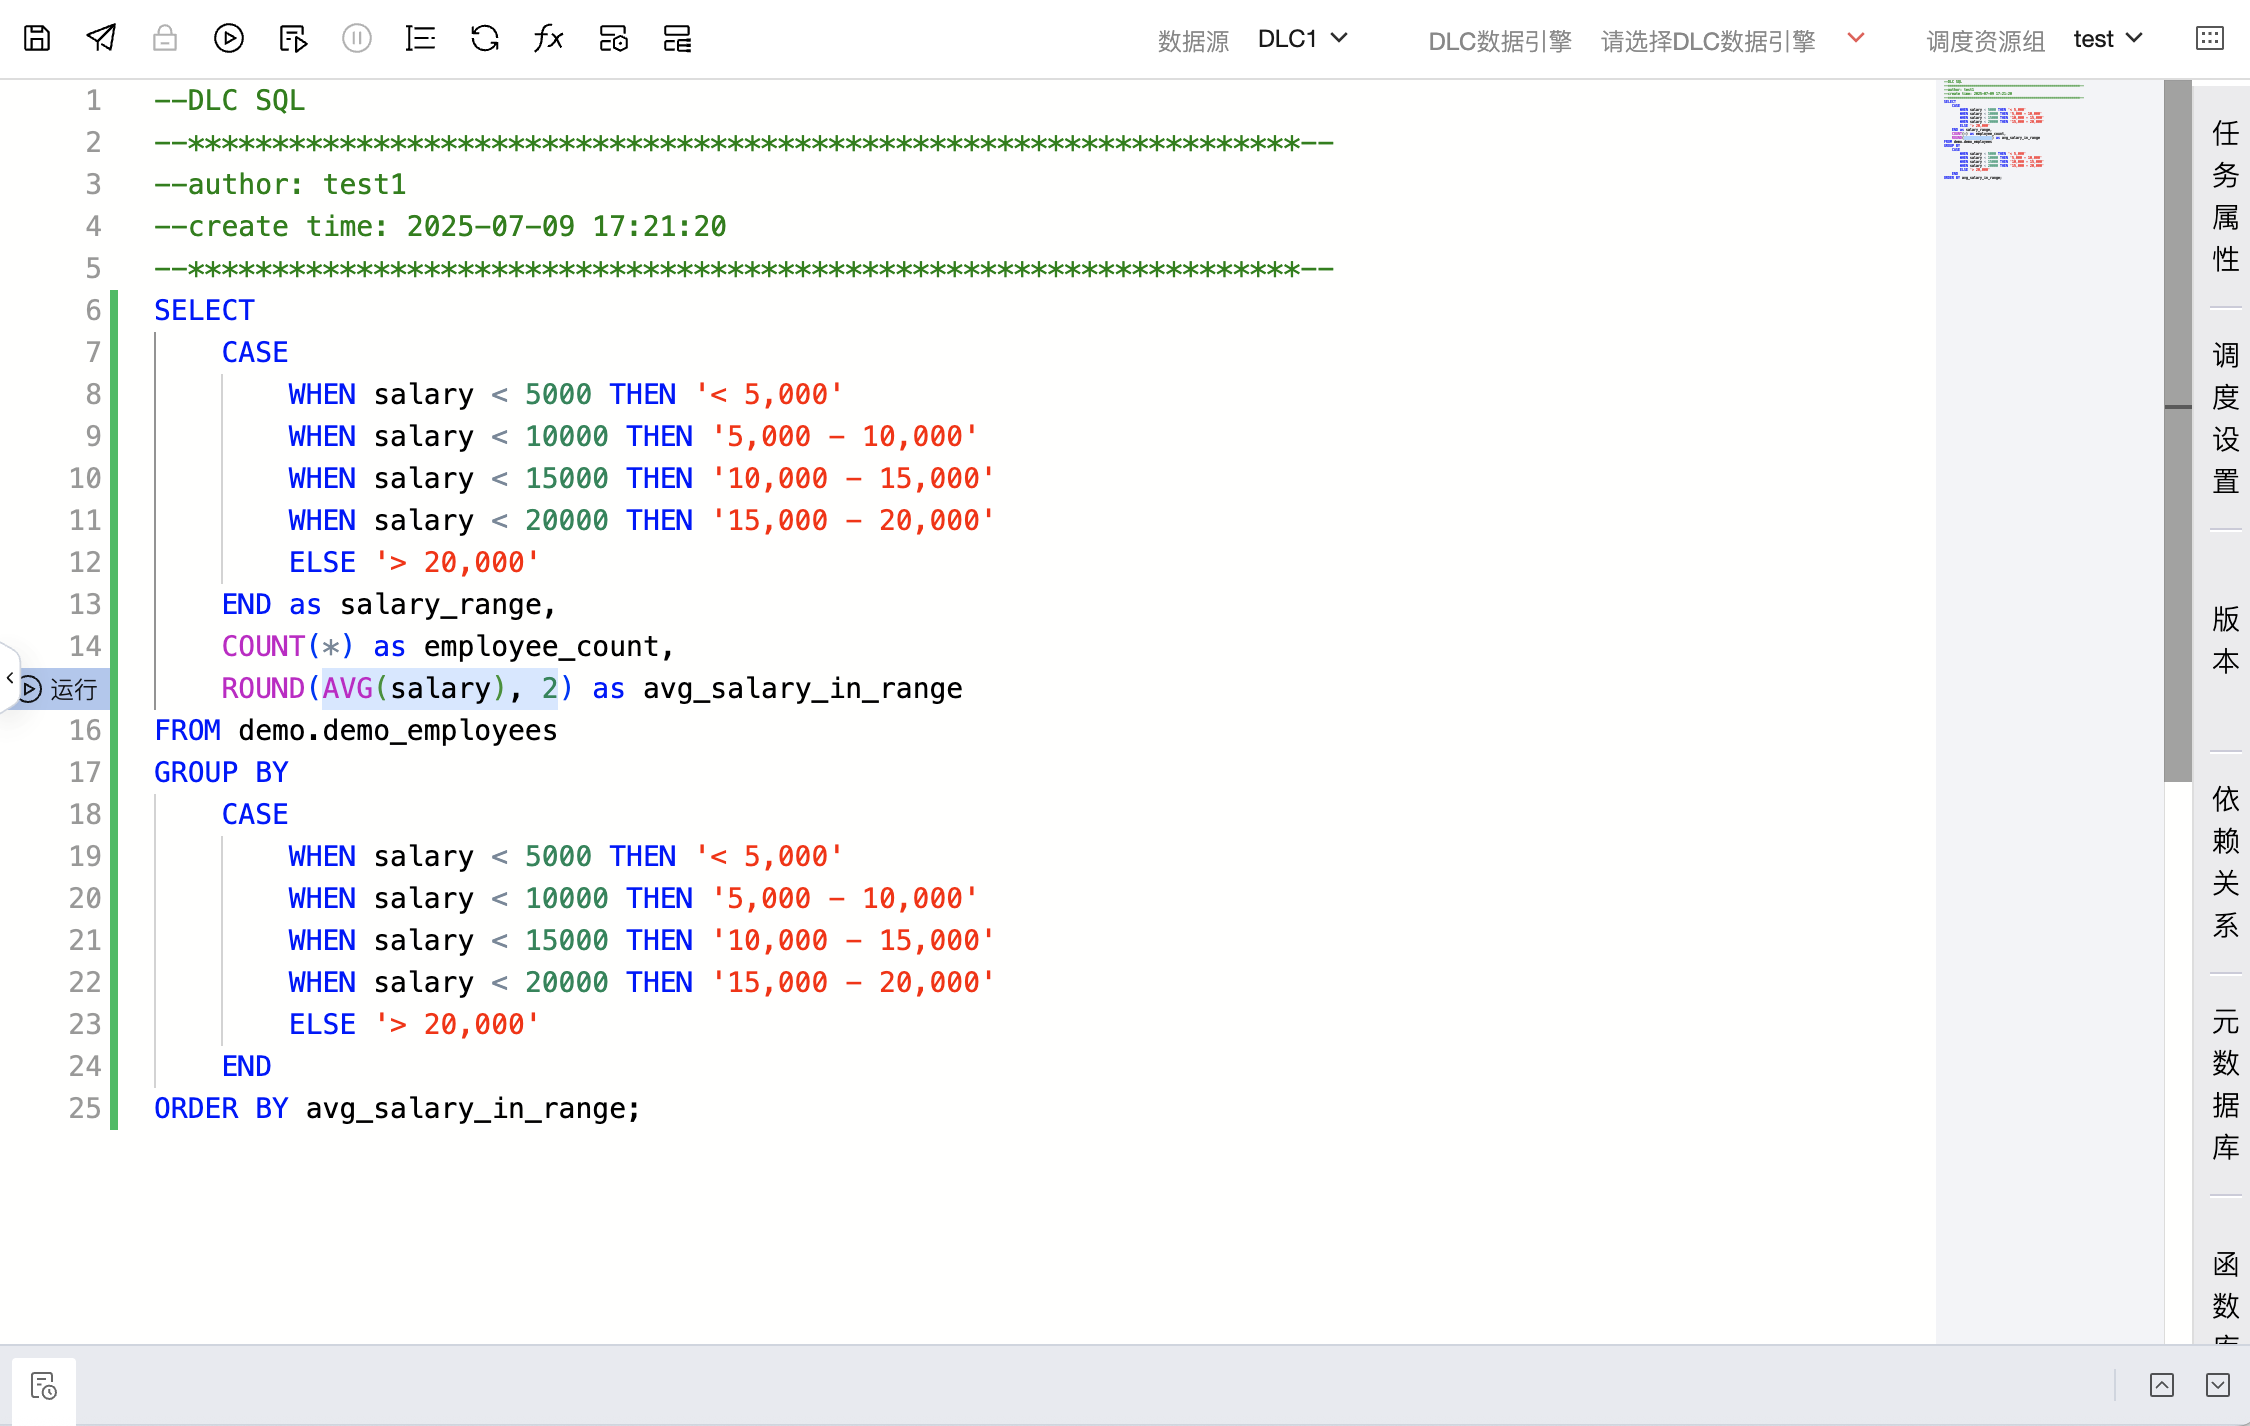The width and height of the screenshot is (2250, 1426).
Task: Open the 任务属性 side tab
Action: pyautogui.click(x=2225, y=196)
